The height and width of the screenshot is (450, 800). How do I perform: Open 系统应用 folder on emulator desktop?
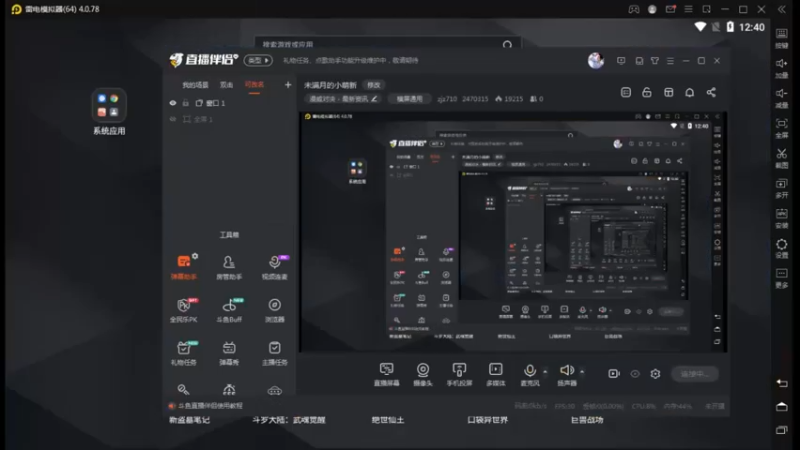pos(109,112)
